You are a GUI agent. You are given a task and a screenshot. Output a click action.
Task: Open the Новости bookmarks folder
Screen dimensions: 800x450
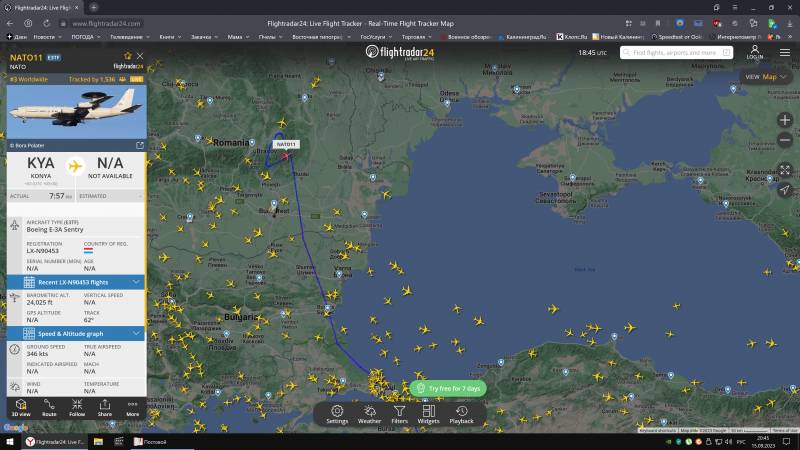(47, 37)
